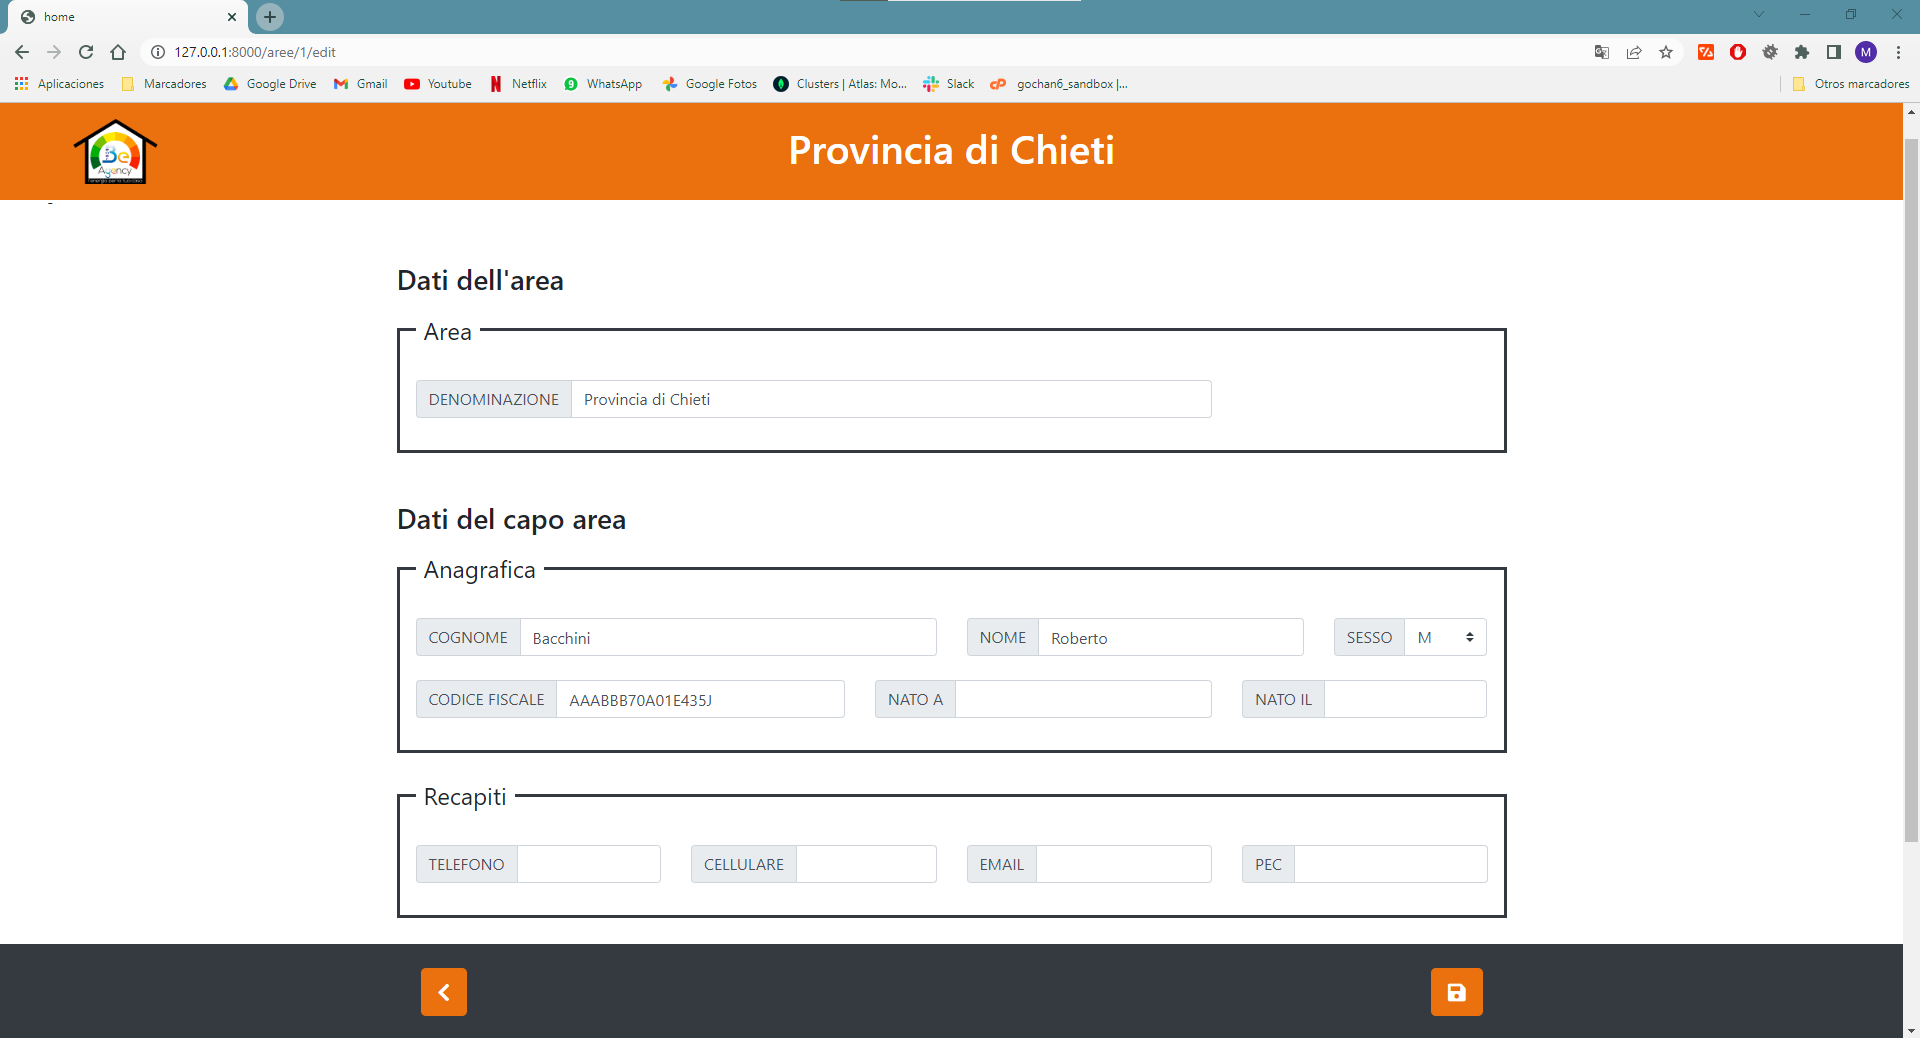The width and height of the screenshot is (1920, 1038).
Task: Click the address bar URL
Action: pyautogui.click(x=255, y=52)
